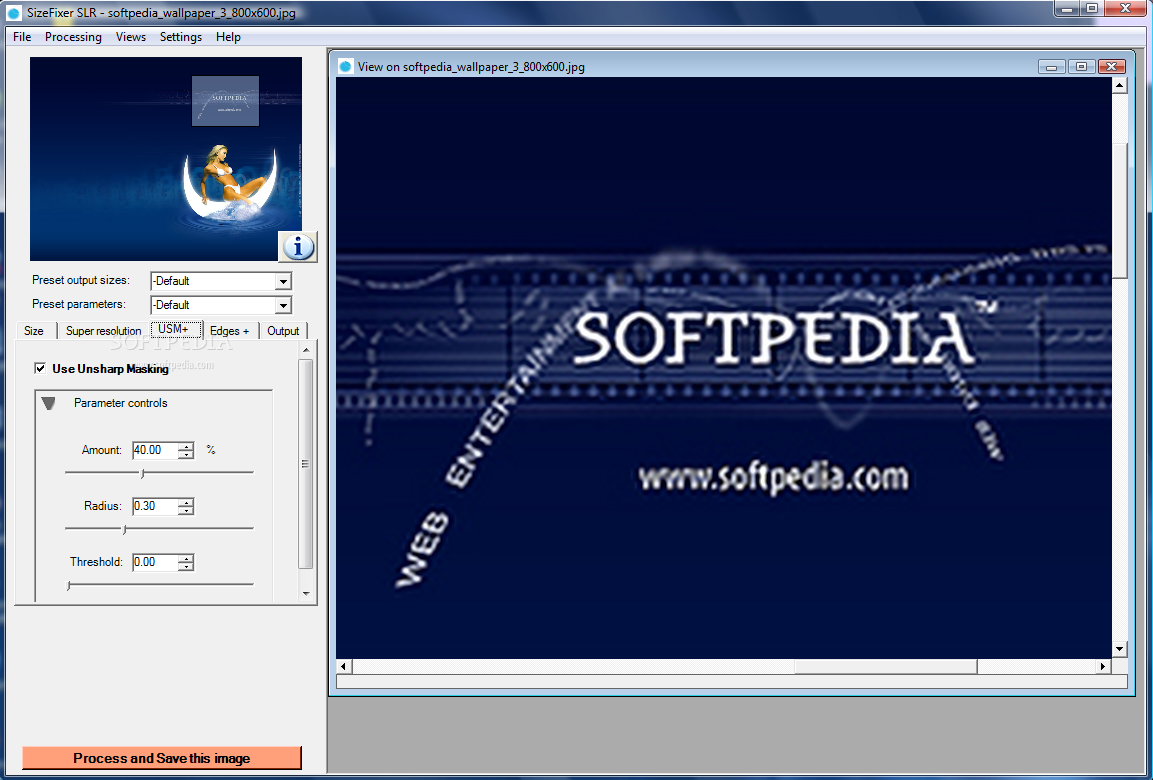
Task: Switch to the Super resolution tab
Action: [104, 331]
